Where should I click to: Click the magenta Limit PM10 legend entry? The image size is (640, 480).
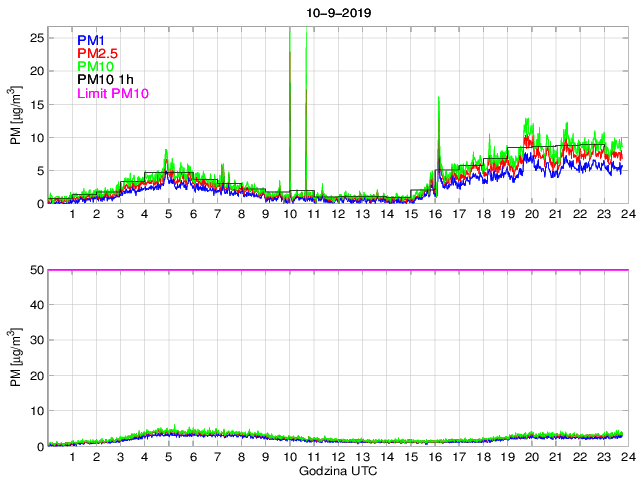click(112, 95)
